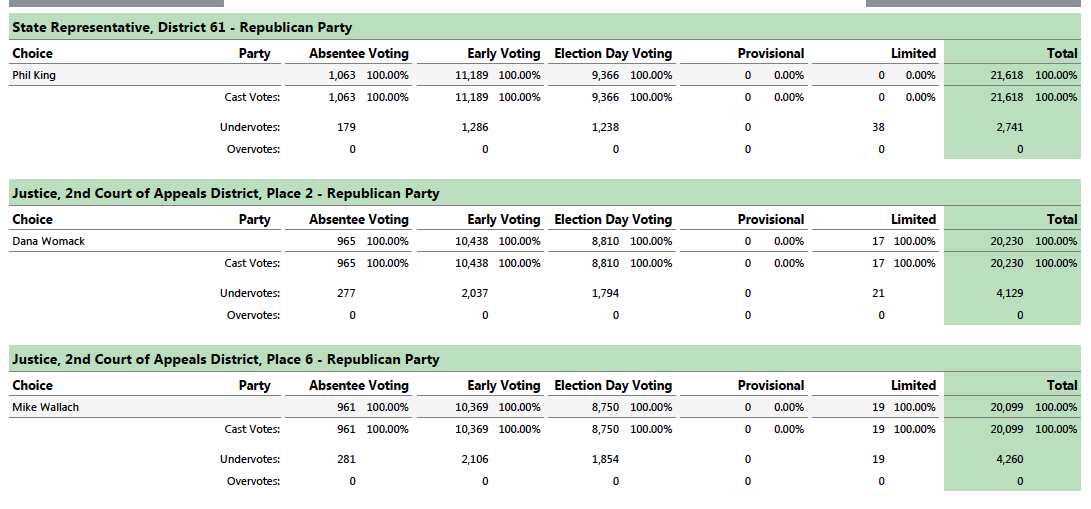
Task: Select the Phil King candidate row
Action: coord(545,76)
